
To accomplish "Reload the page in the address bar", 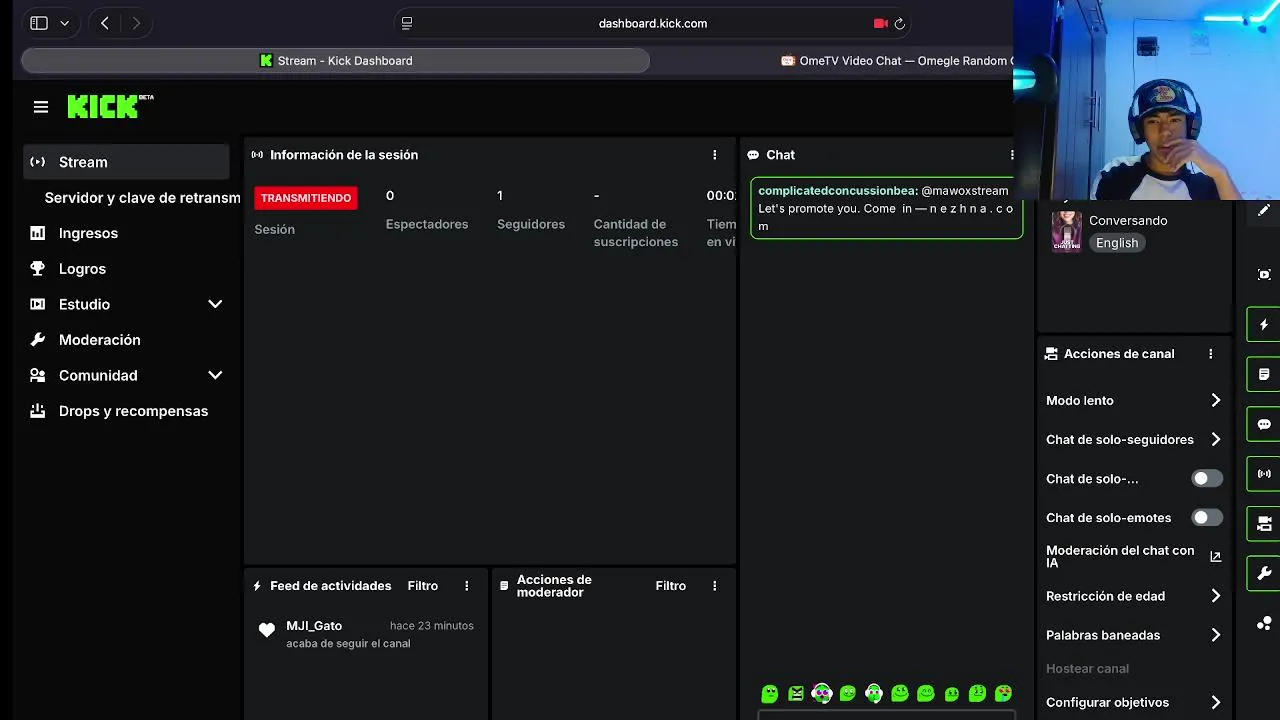I will point(899,23).
